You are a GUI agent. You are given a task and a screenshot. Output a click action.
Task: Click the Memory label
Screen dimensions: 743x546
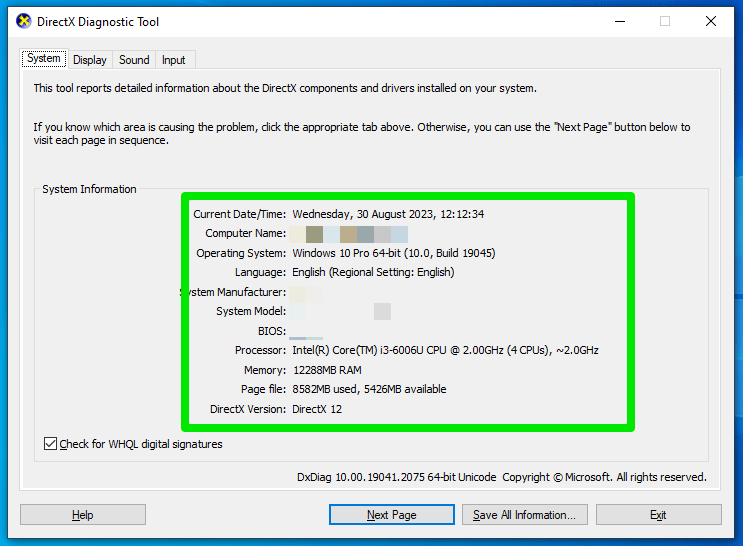click(265, 370)
